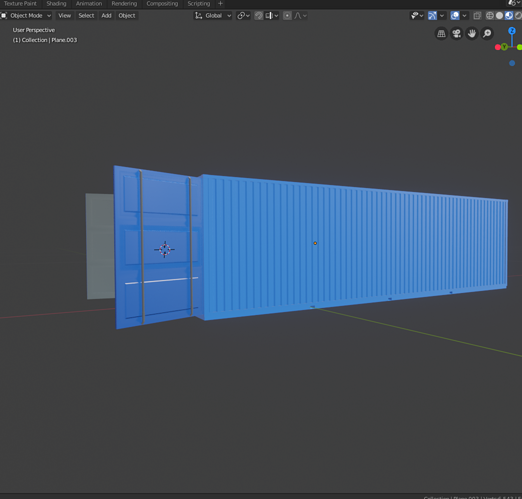Click the magnifier zoom-view icon
The width and height of the screenshot is (522, 499).
coord(487,34)
